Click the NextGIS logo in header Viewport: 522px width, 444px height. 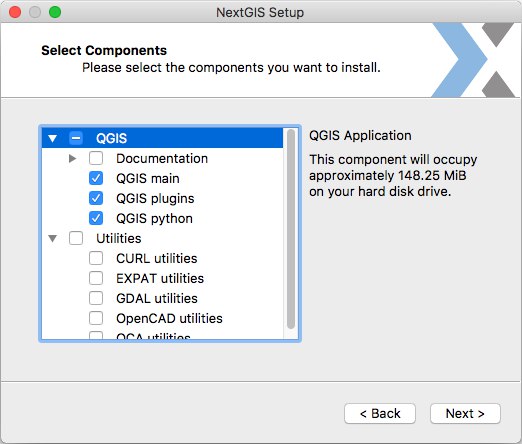(x=474, y=60)
